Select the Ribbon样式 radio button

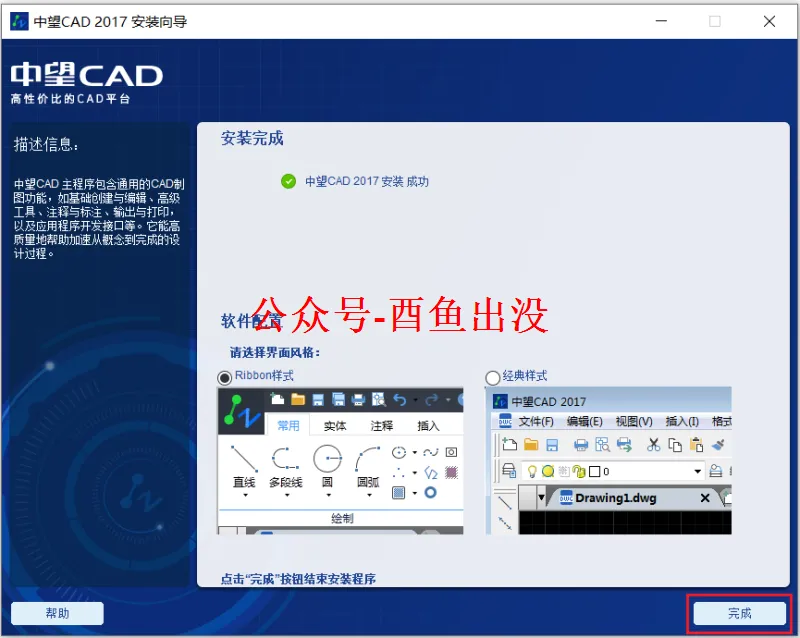coord(224,378)
